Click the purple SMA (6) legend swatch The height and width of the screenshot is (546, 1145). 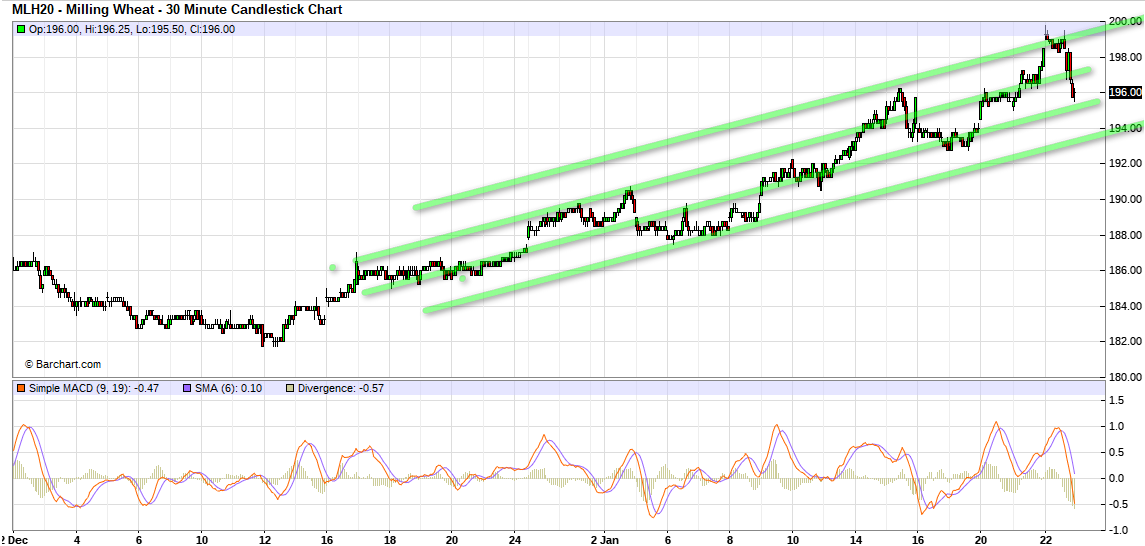tap(187, 388)
